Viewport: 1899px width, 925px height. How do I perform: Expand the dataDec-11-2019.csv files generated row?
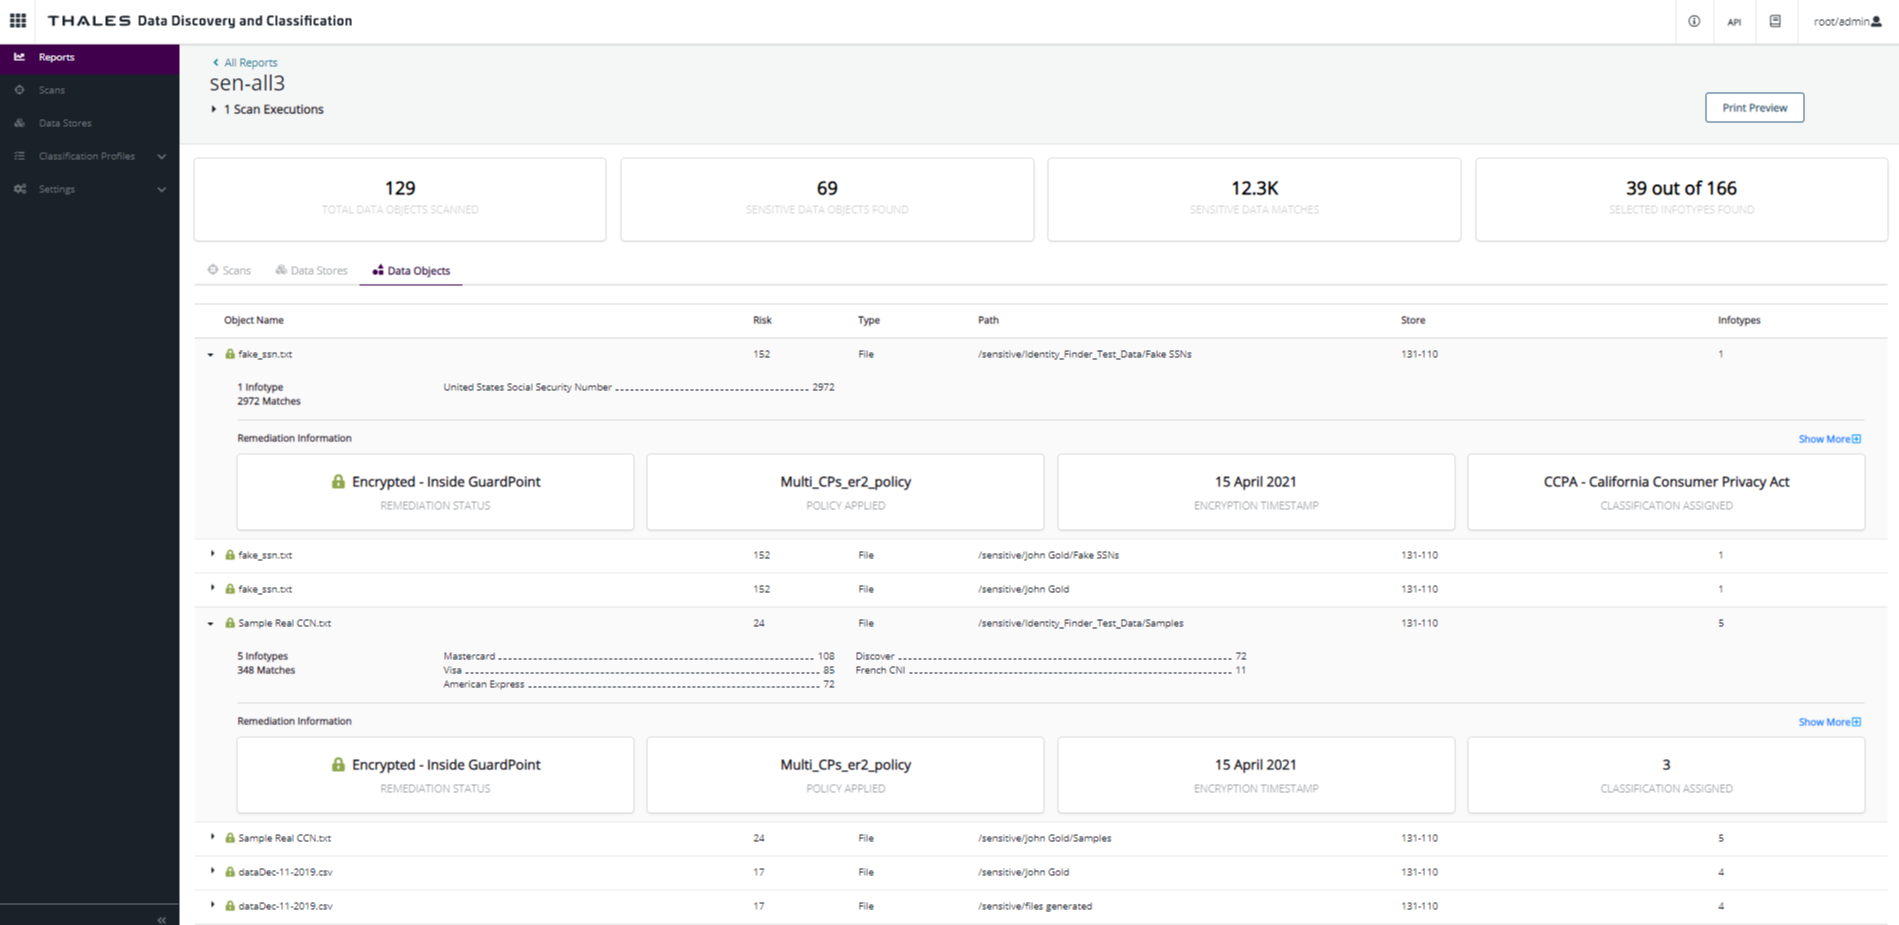click(212, 905)
